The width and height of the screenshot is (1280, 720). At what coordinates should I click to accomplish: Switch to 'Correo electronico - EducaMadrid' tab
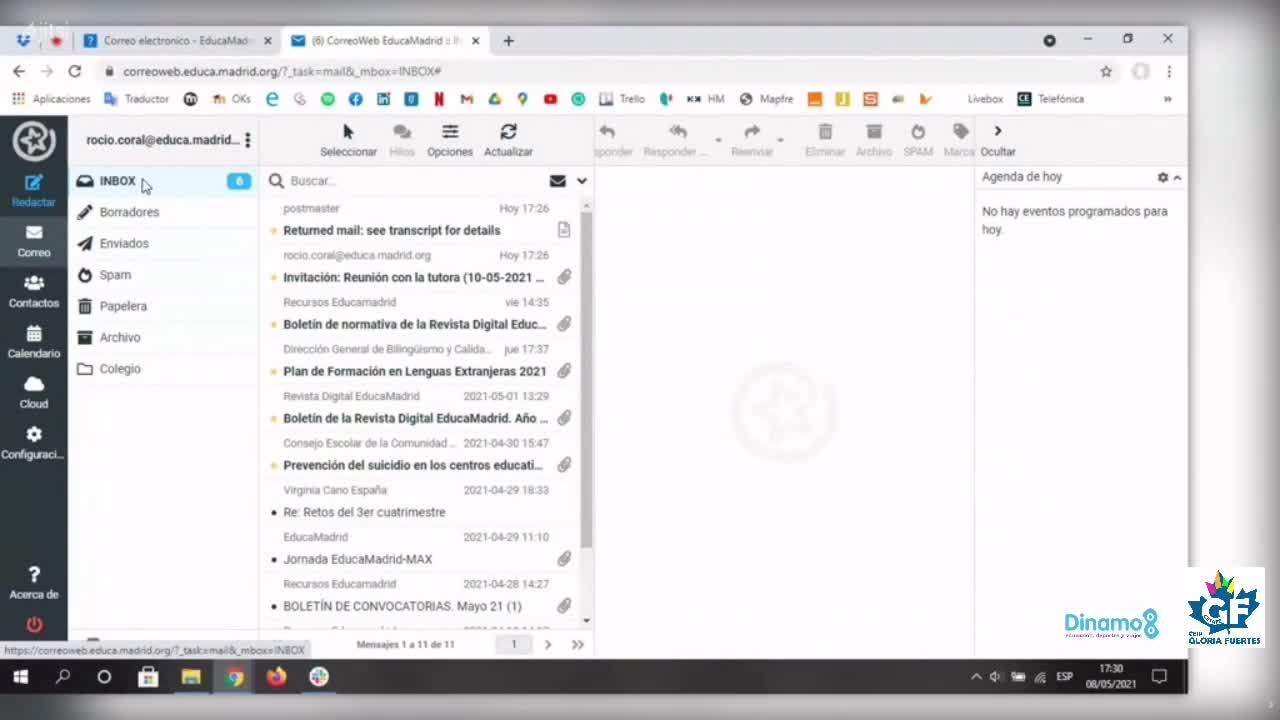pyautogui.click(x=178, y=41)
